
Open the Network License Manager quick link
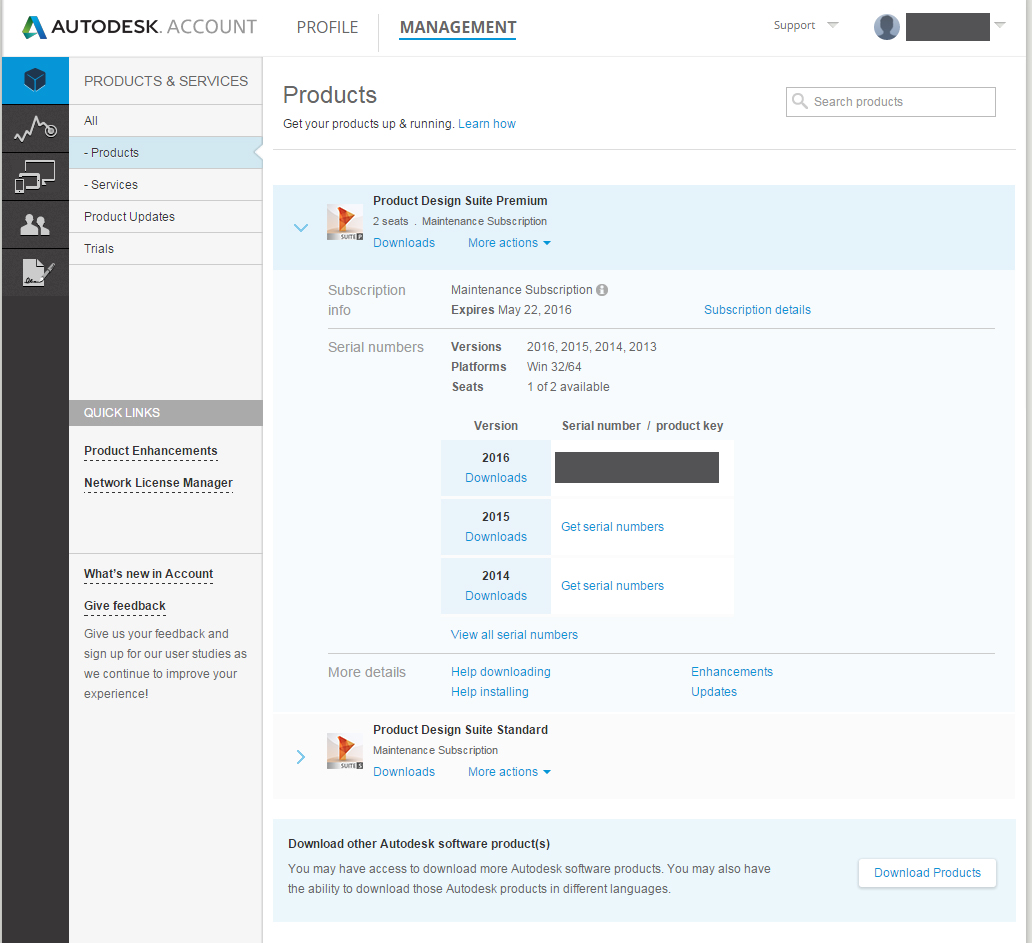coord(158,483)
